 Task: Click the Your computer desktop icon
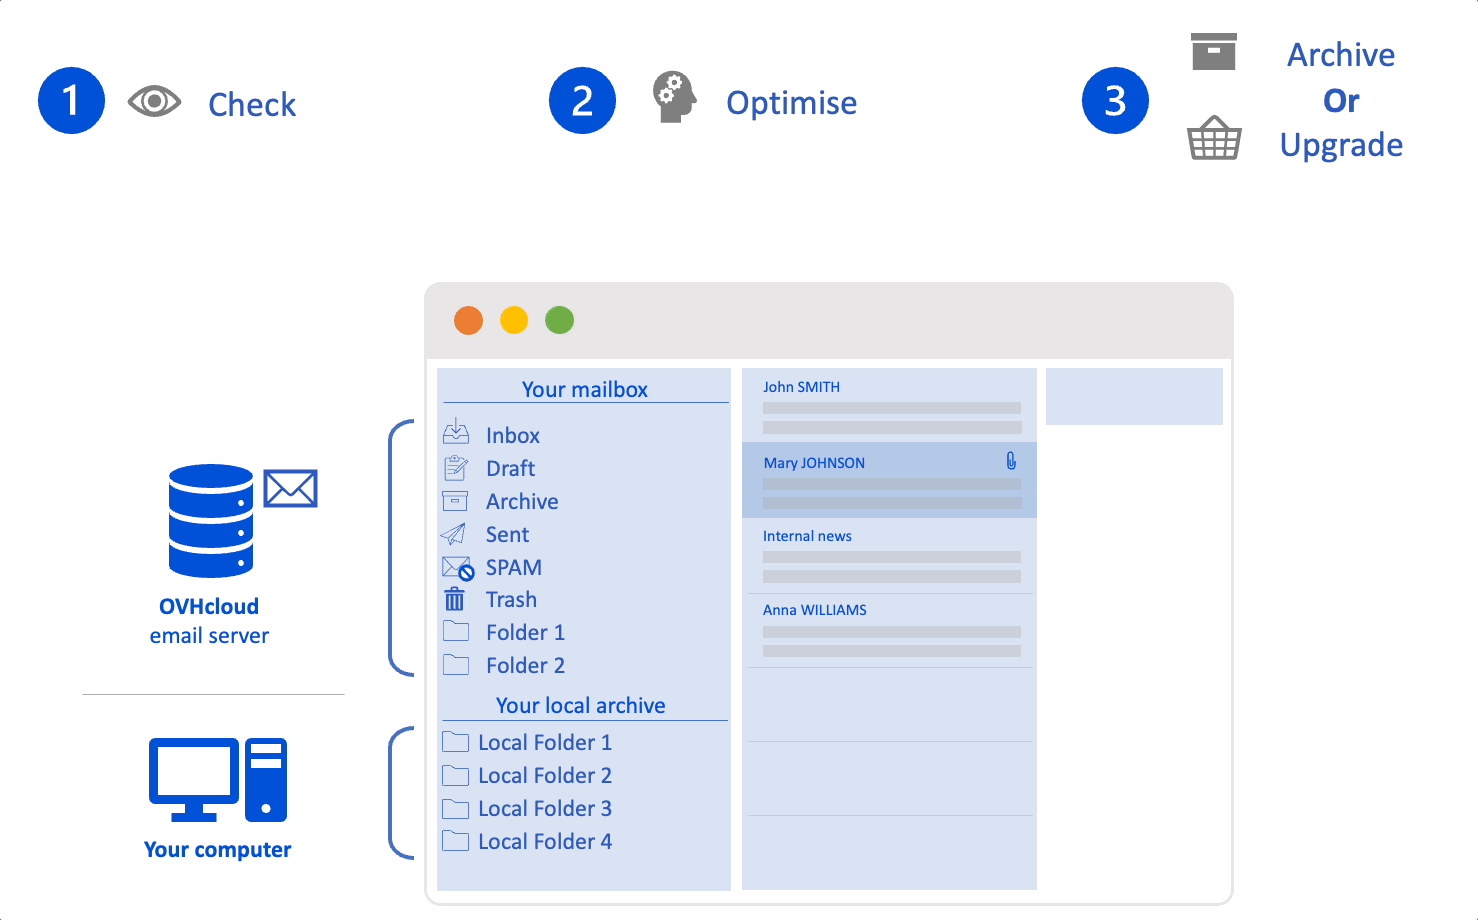(218, 779)
